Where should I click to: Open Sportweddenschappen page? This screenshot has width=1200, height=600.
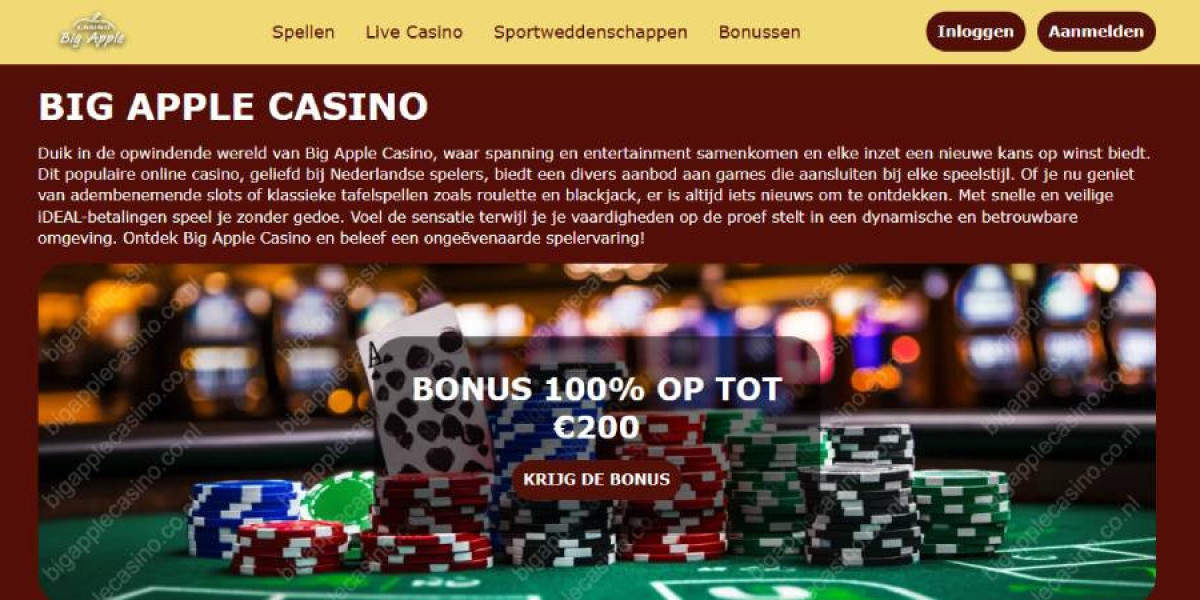pos(590,32)
